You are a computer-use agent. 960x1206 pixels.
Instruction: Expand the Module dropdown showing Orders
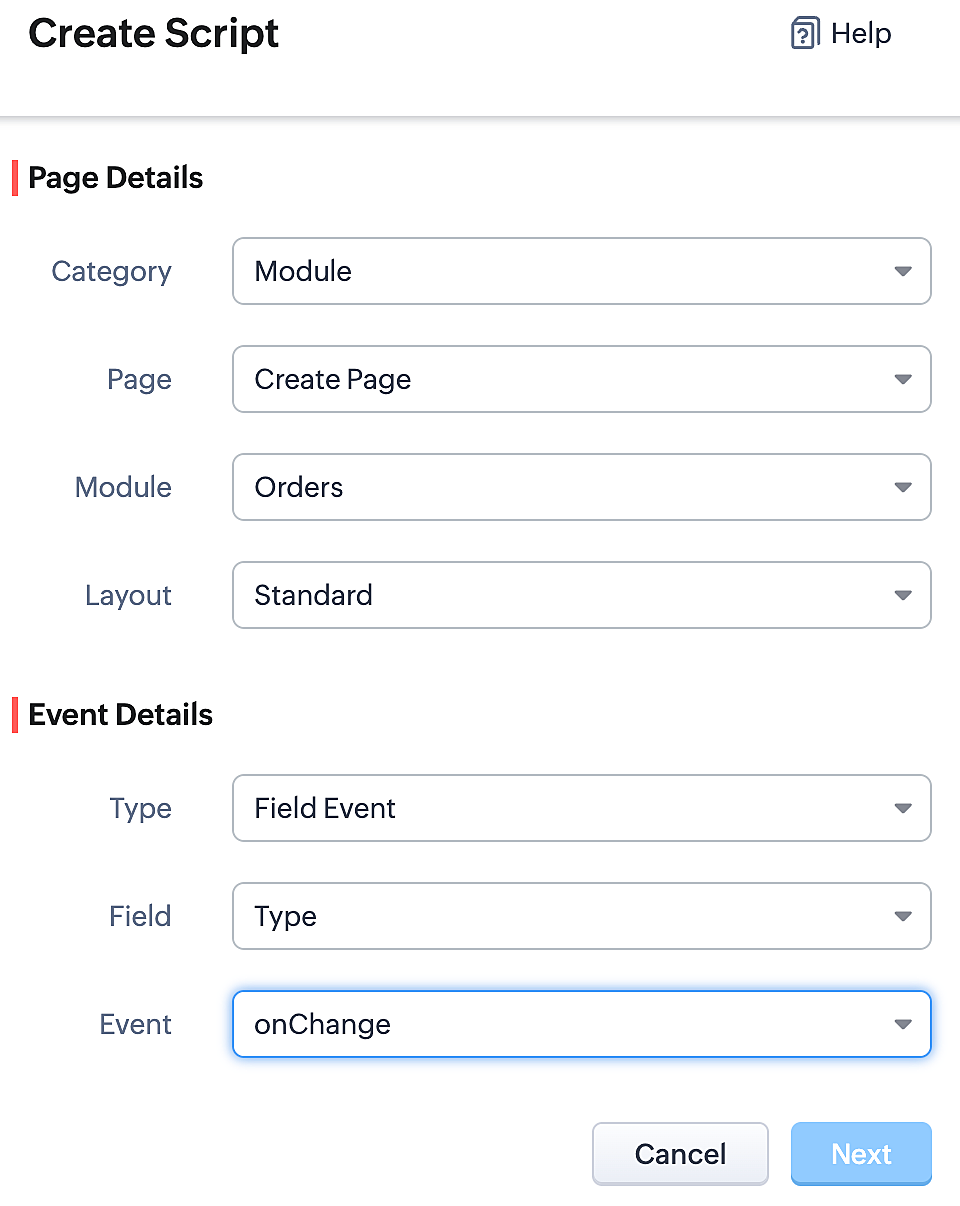[x=580, y=487]
